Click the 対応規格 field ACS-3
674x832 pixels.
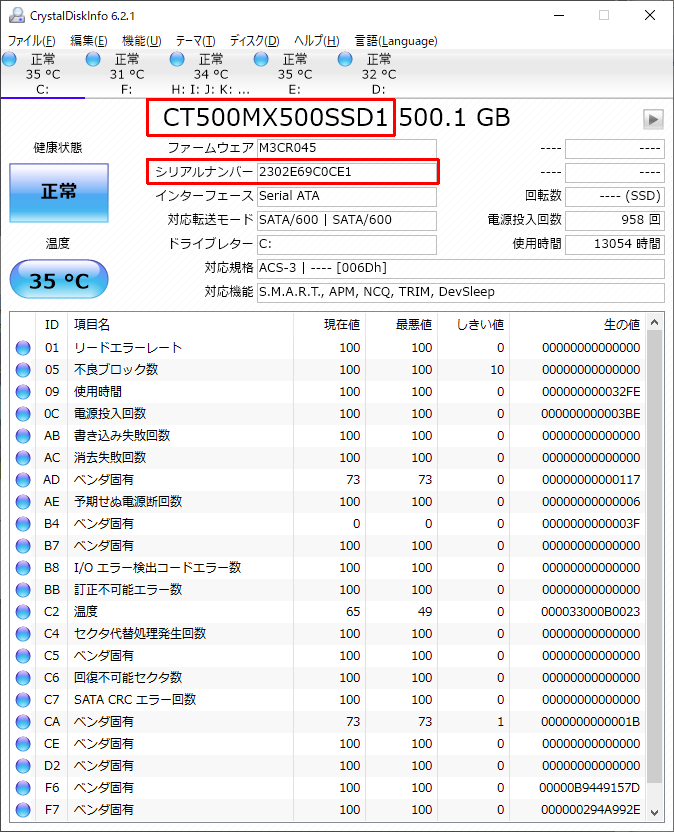(461, 268)
